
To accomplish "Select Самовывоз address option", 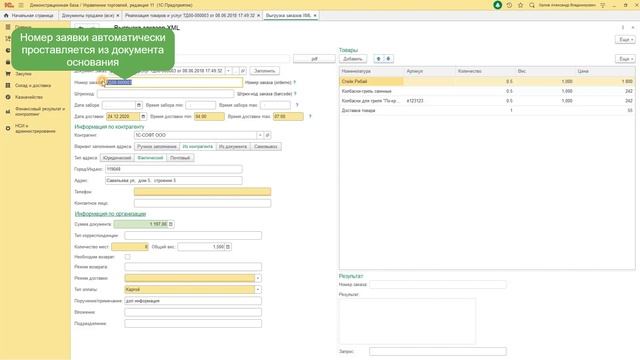I will [266, 147].
